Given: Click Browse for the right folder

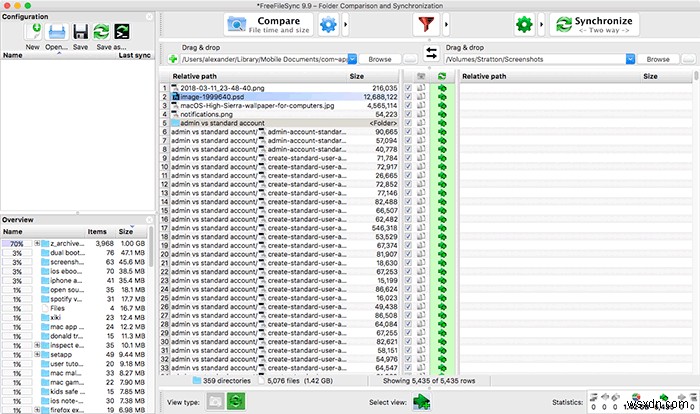Looking at the screenshot, I should tap(658, 59).
